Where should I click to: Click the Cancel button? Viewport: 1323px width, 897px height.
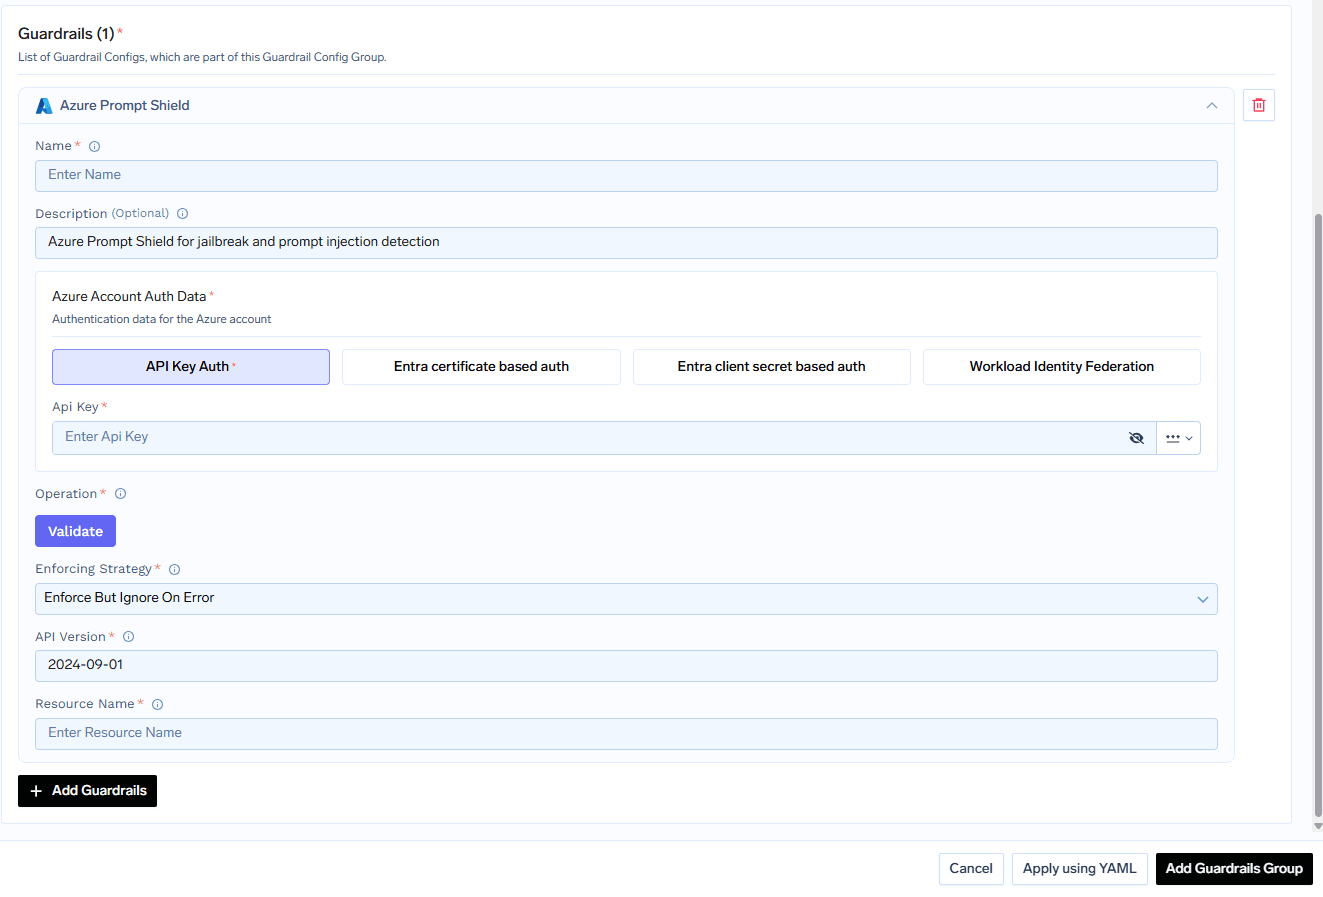[x=971, y=869]
